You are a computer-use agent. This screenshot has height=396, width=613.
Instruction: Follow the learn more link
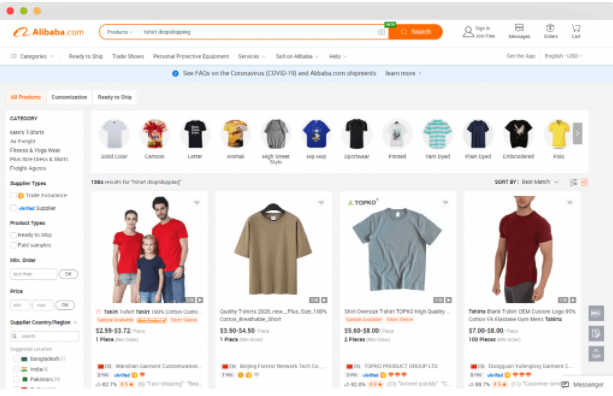pos(403,73)
